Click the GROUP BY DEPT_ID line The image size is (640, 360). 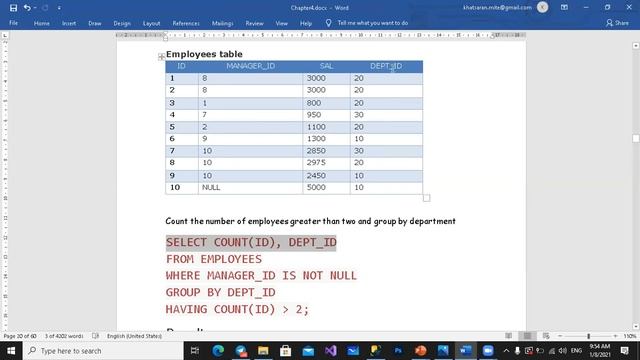[220, 292]
